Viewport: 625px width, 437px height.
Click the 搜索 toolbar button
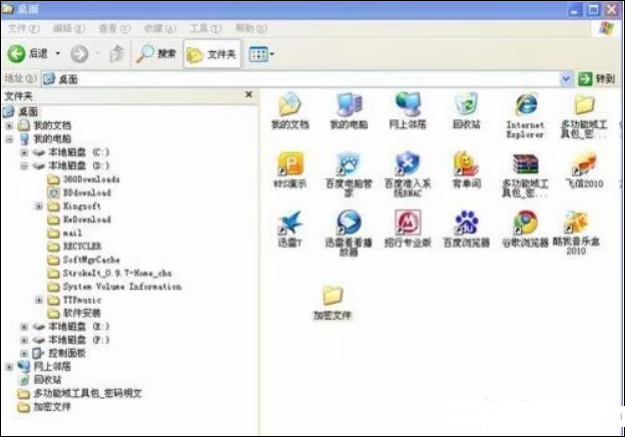[x=157, y=53]
